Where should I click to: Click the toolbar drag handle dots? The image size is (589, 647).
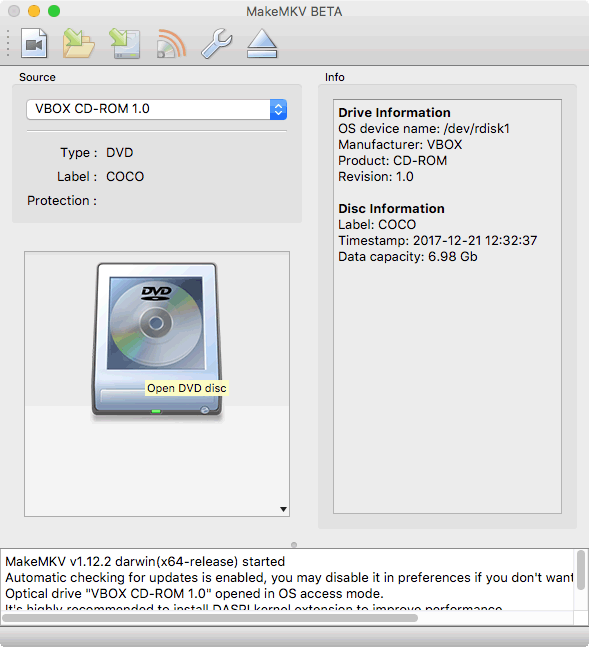(x=8, y=43)
